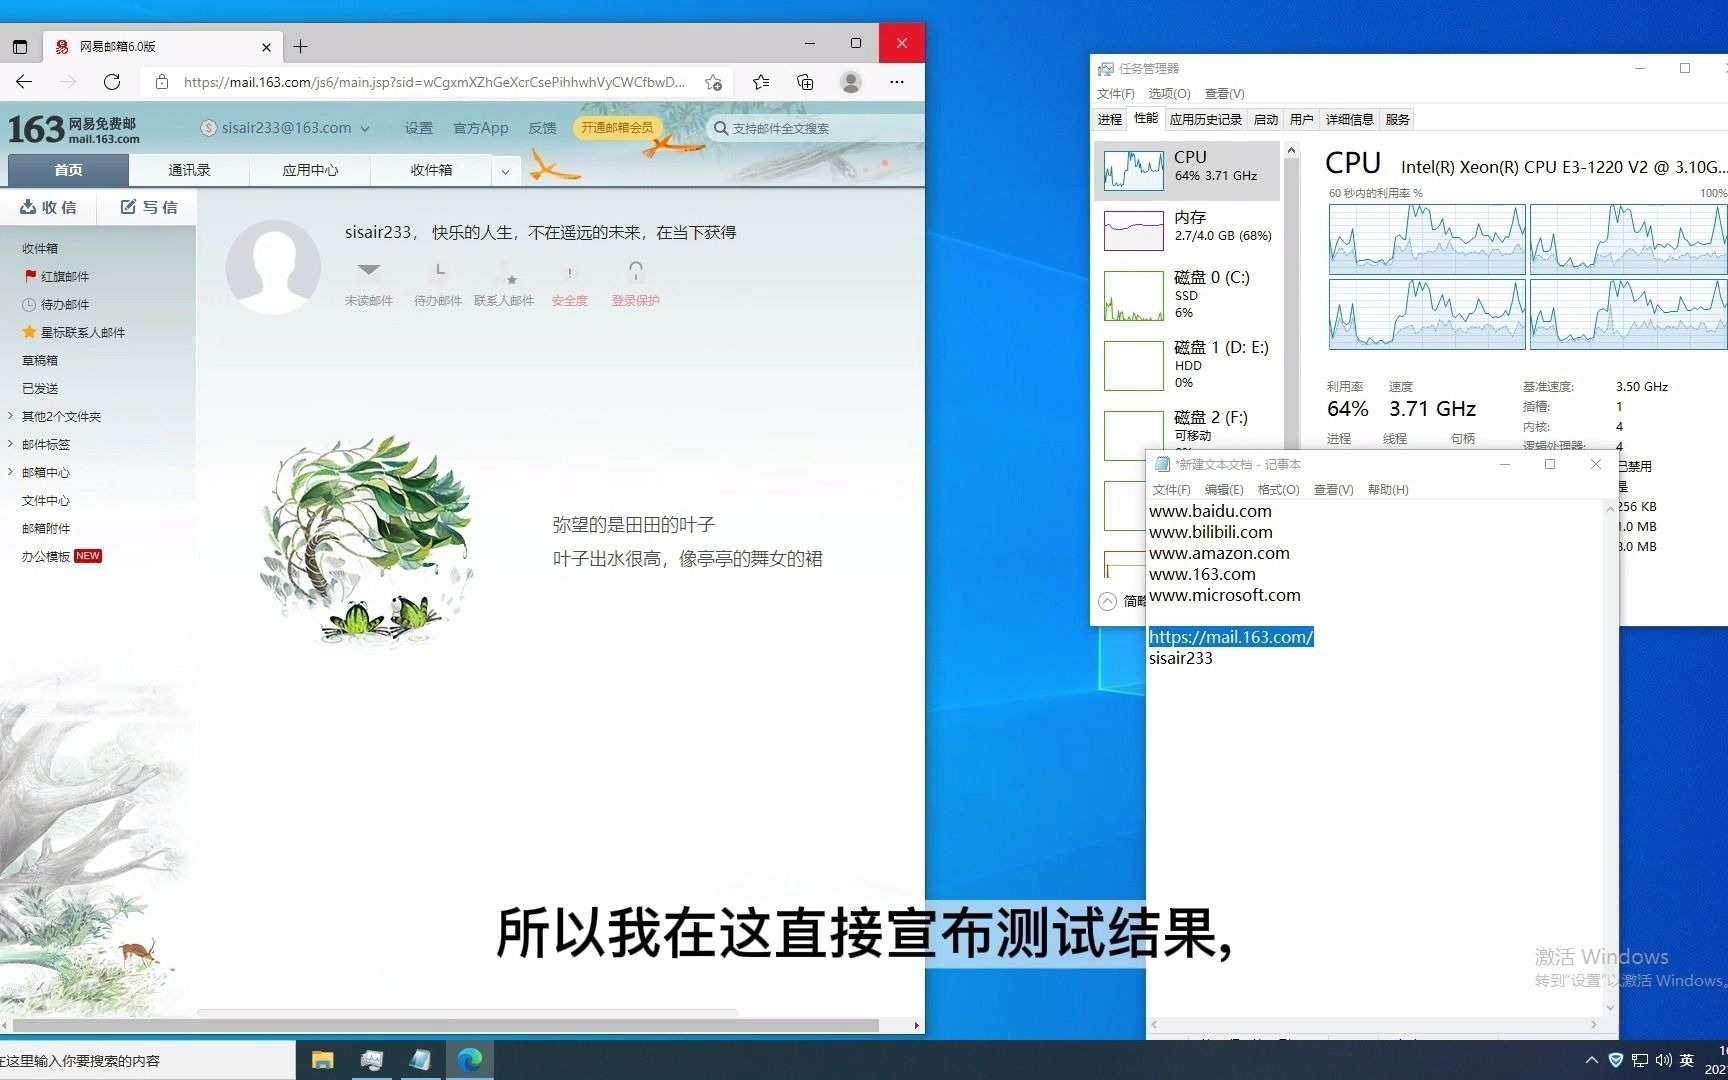Open File Explorer from taskbar
The height and width of the screenshot is (1080, 1728).
click(x=322, y=1060)
